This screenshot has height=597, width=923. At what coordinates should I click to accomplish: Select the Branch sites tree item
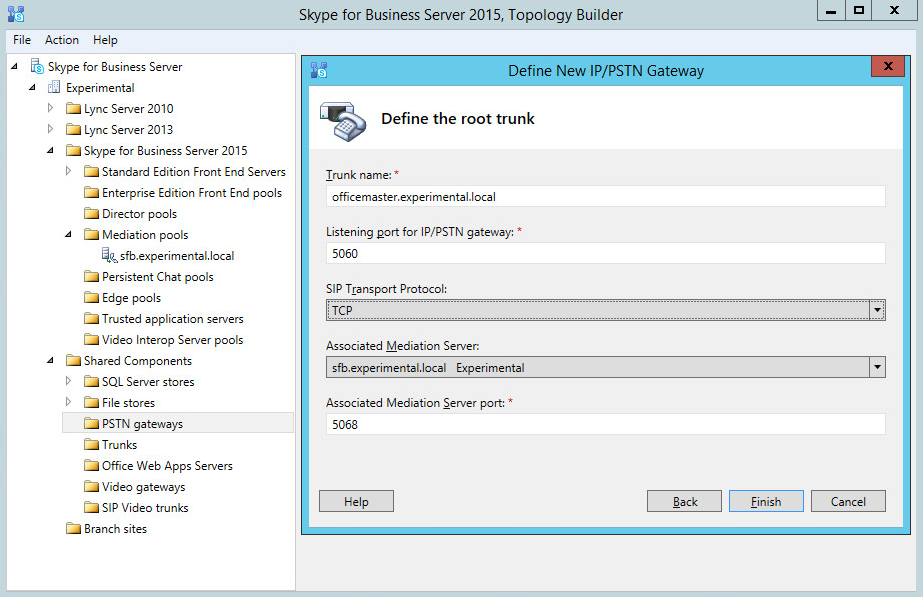tap(115, 529)
